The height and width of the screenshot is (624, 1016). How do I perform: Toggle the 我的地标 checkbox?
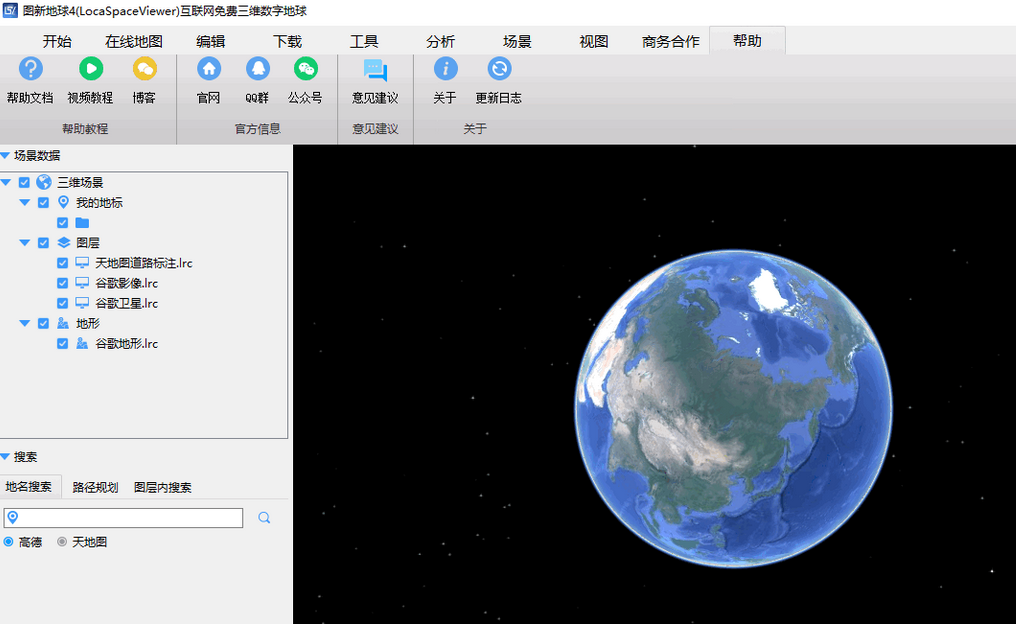pos(43,203)
